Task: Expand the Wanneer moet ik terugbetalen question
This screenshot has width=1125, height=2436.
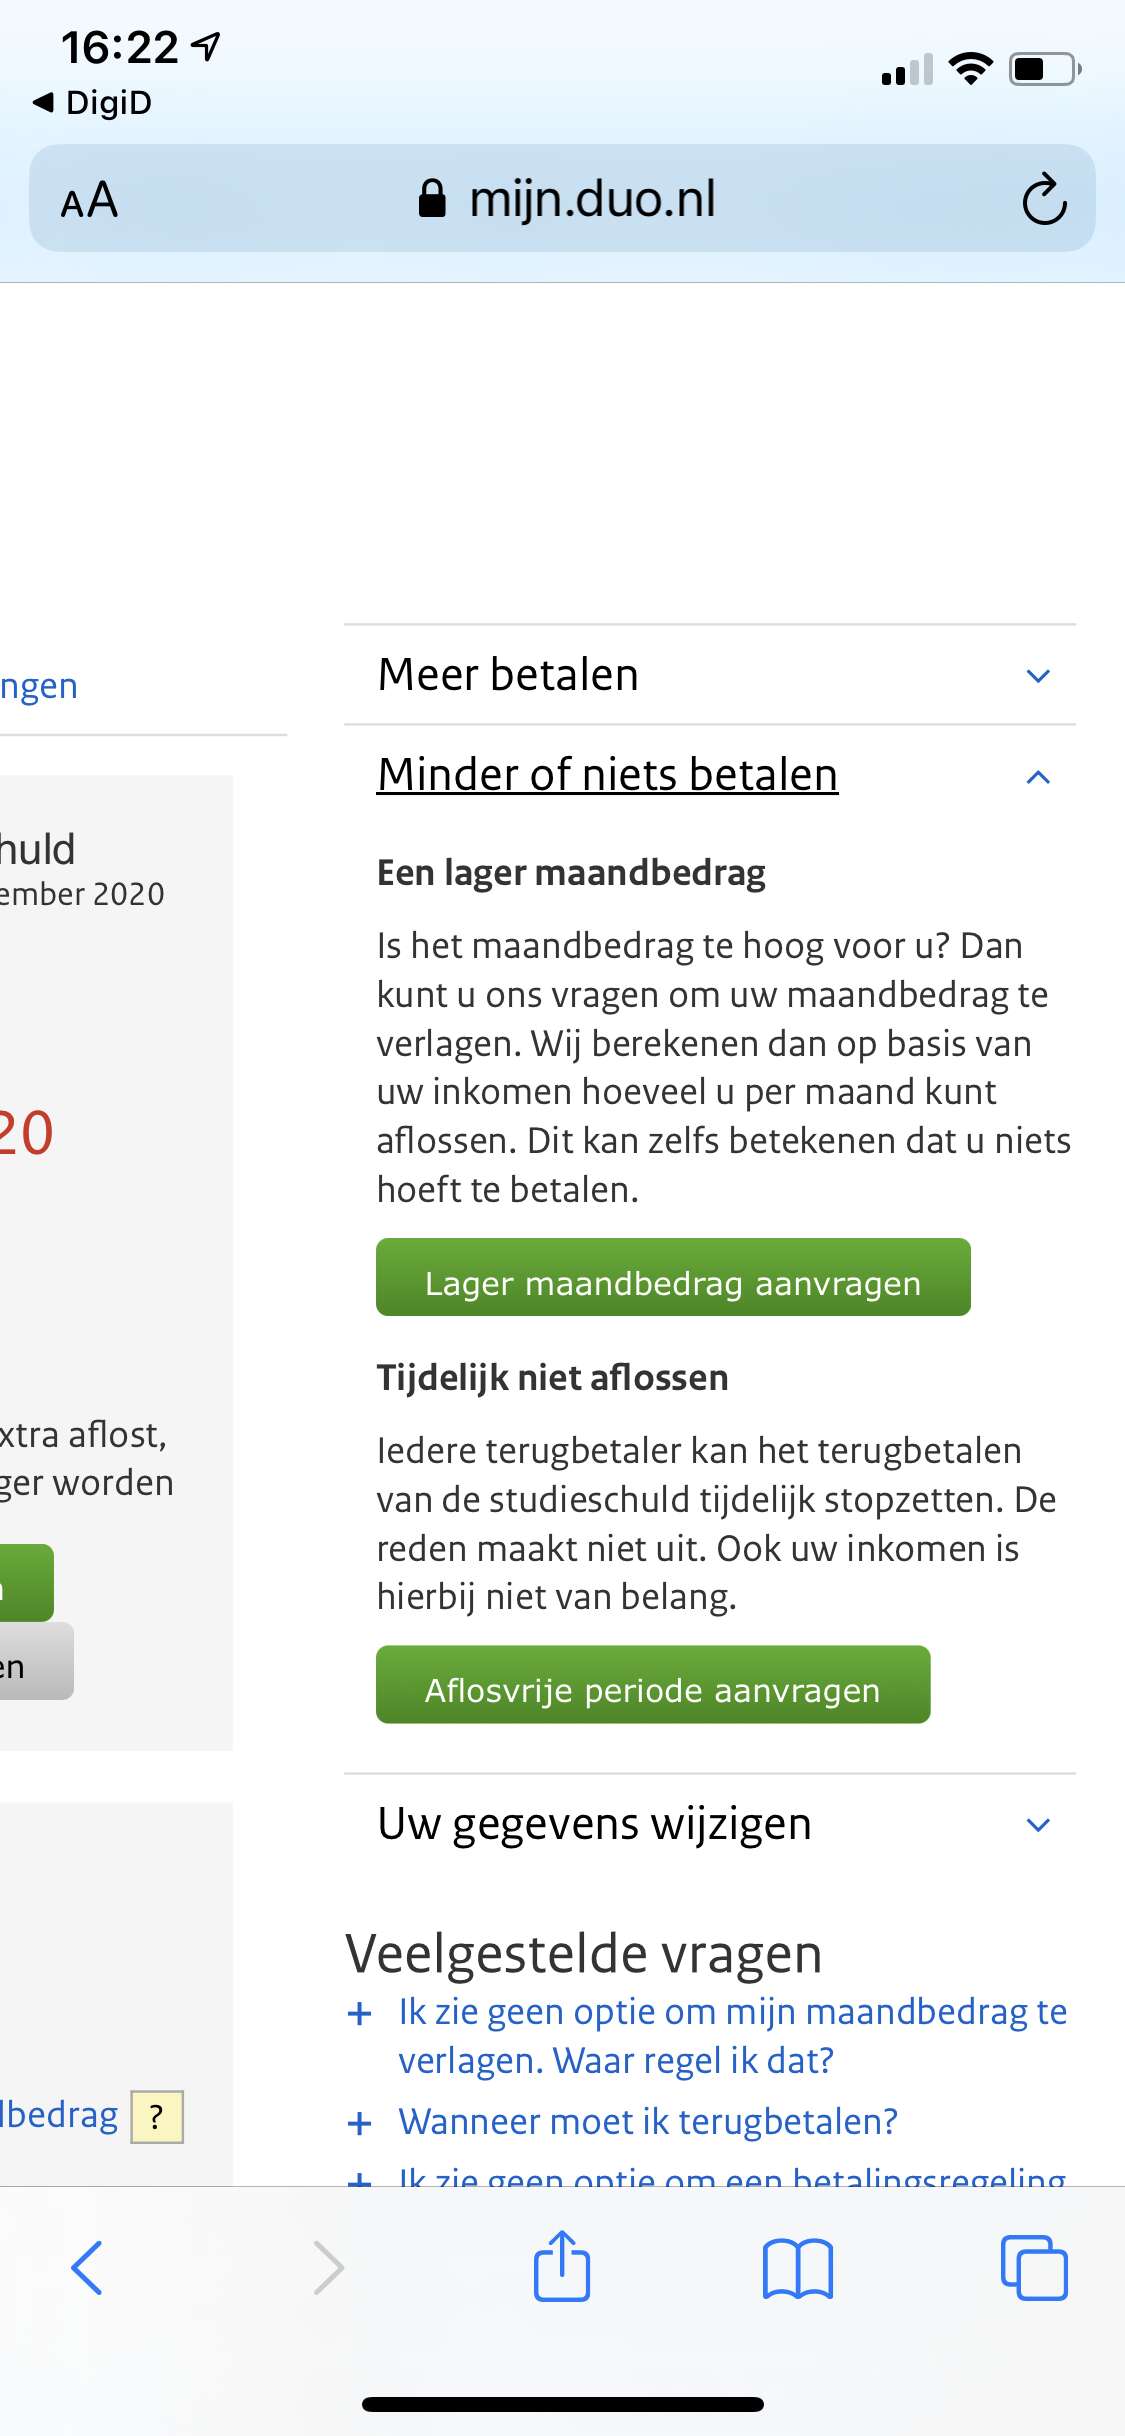Action: click(x=648, y=2121)
